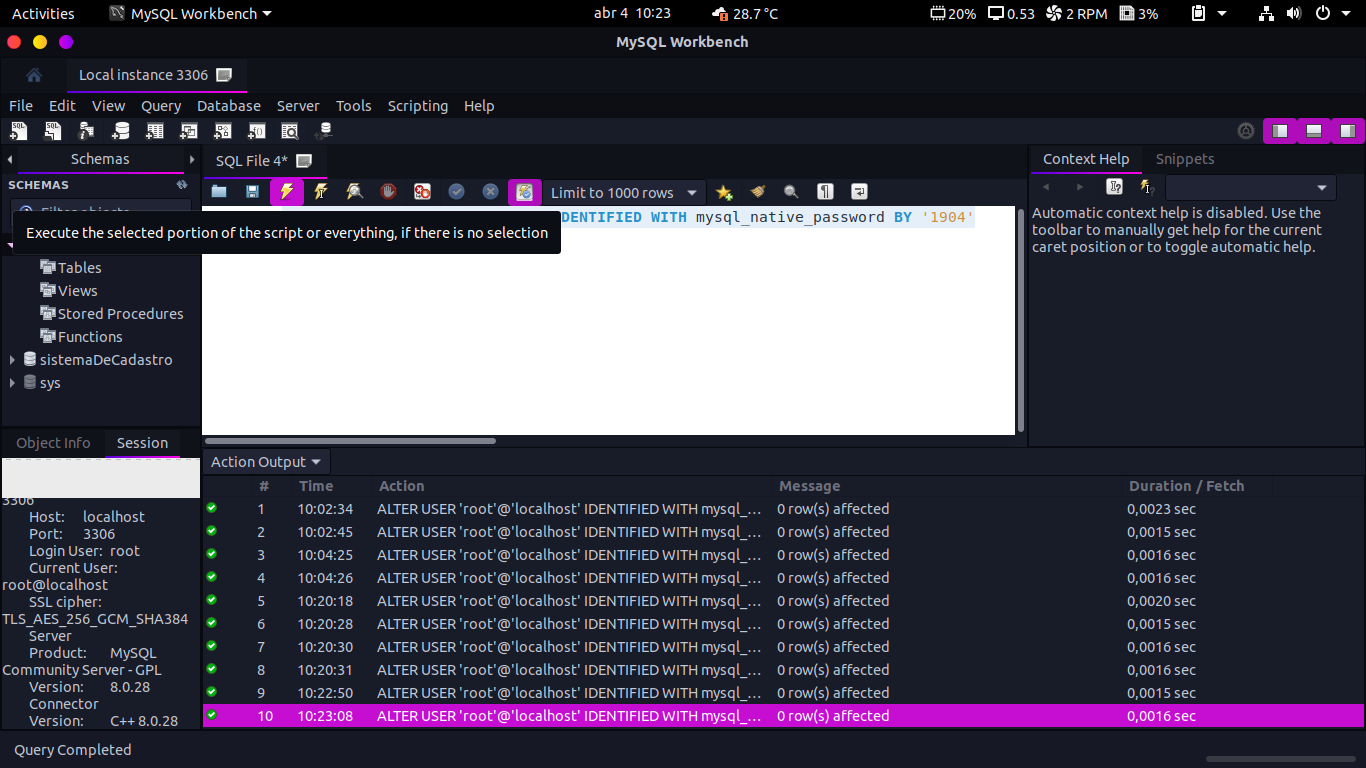Viewport: 1366px width, 768px height.
Task: Open the system power menu
Action: tap(1332, 14)
